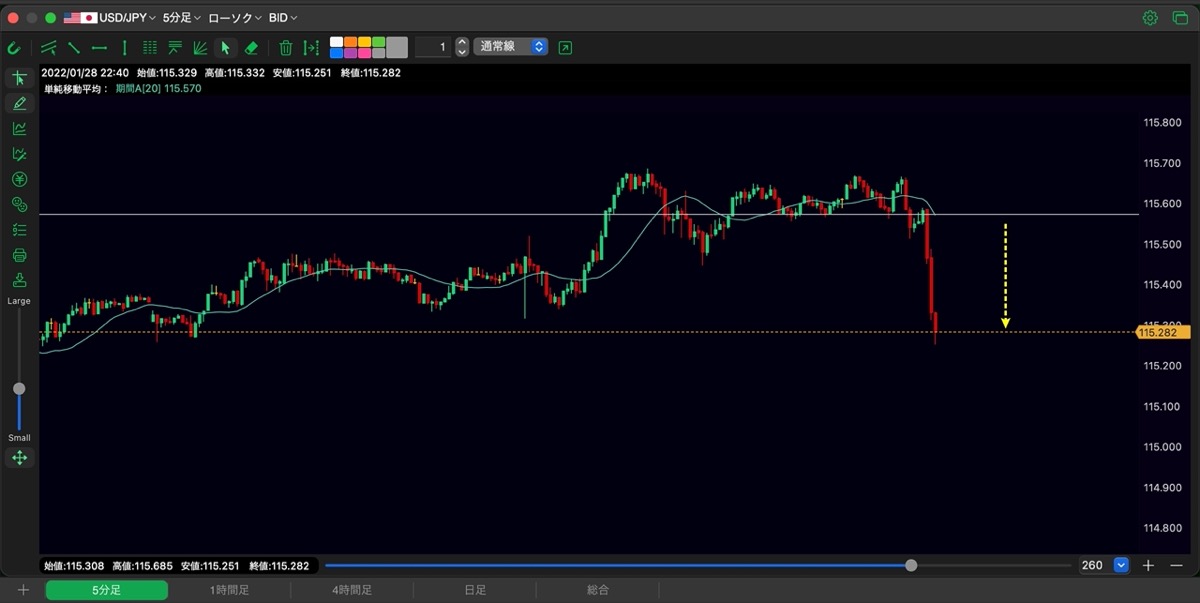Activate the arrow pointer tool
The width and height of the screenshot is (1200, 603).
click(226, 47)
